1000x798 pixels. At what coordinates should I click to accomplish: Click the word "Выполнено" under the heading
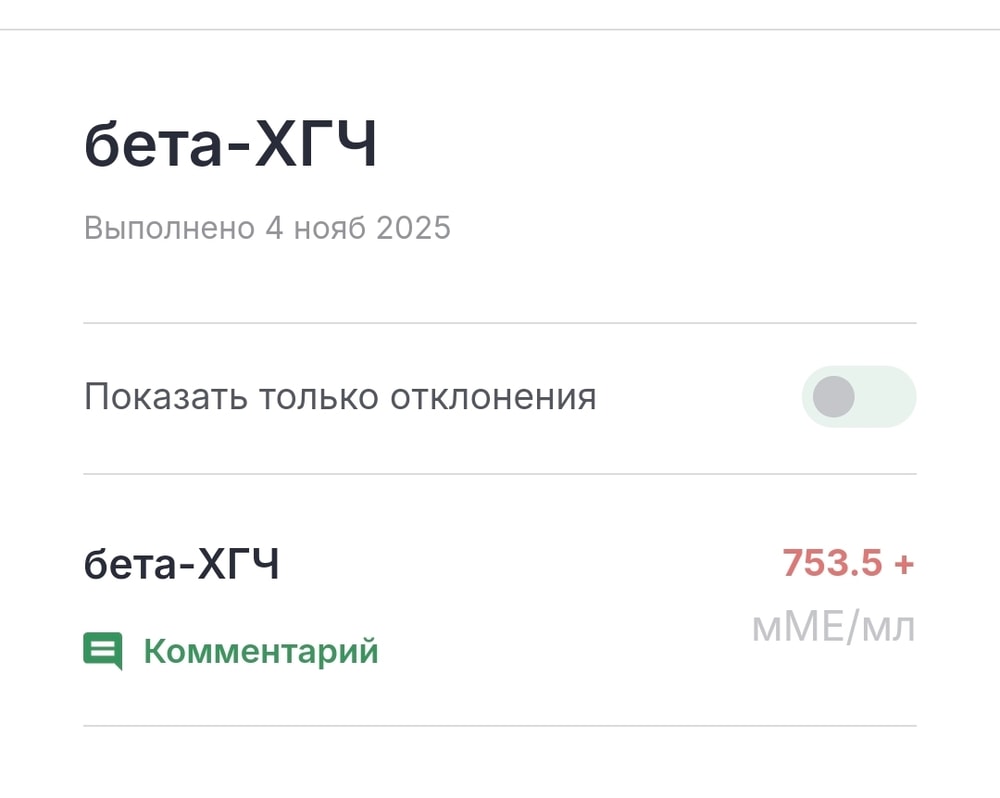(x=169, y=228)
